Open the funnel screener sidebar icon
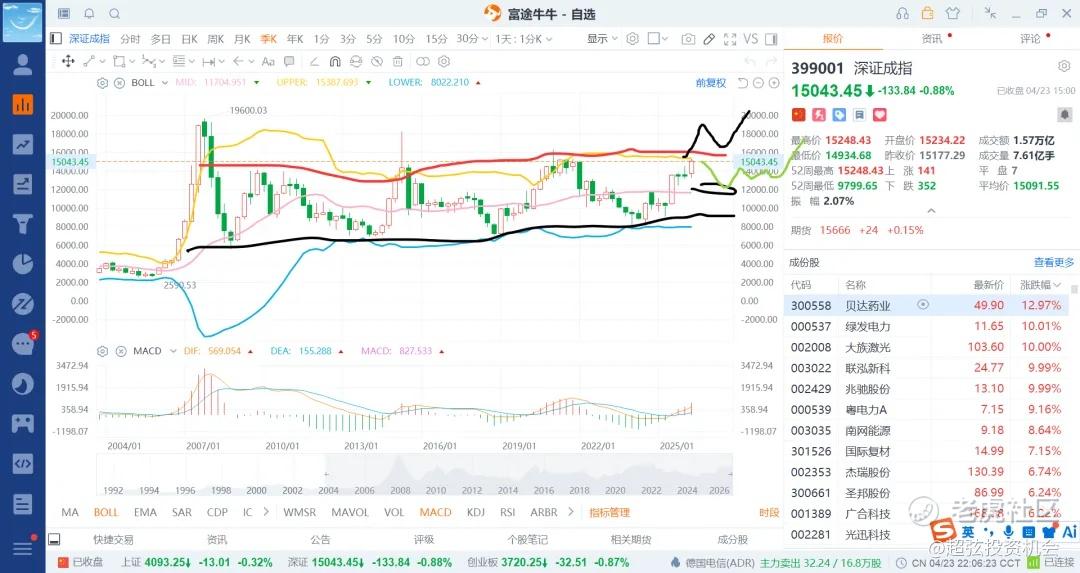Image resolution: width=1080 pixels, height=573 pixels. [x=23, y=224]
